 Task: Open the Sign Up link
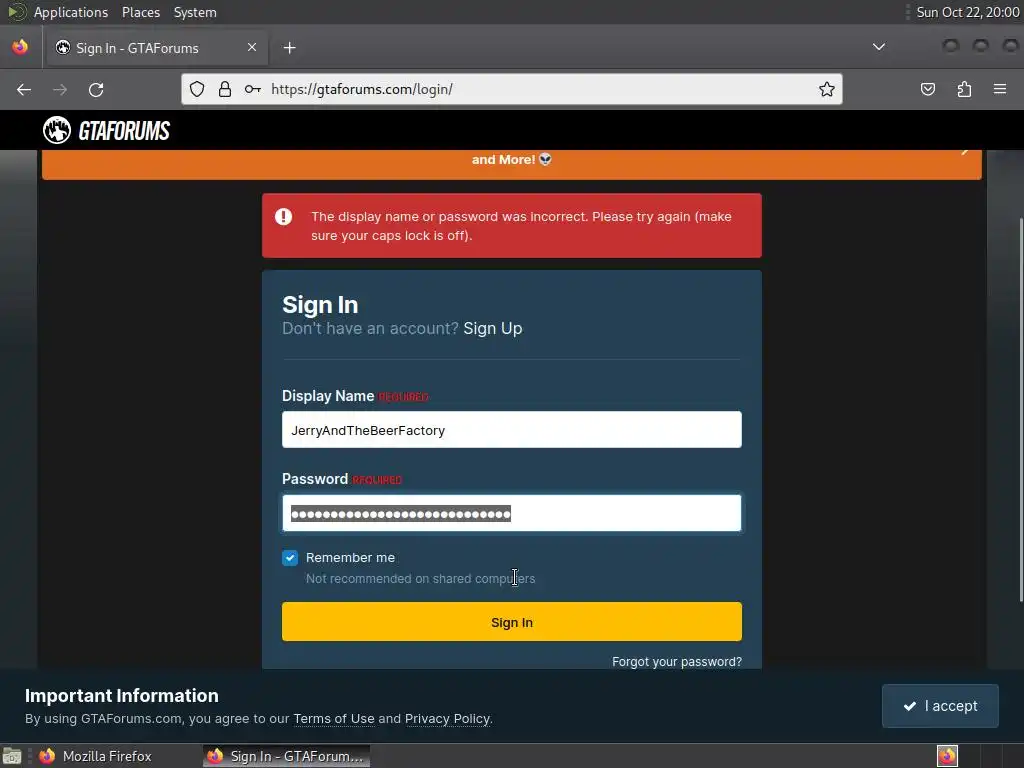coord(492,328)
